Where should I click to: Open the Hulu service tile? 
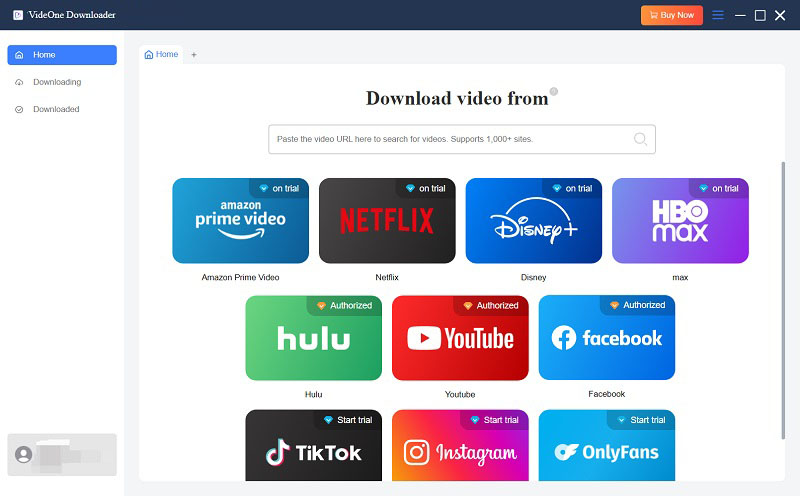tap(313, 339)
